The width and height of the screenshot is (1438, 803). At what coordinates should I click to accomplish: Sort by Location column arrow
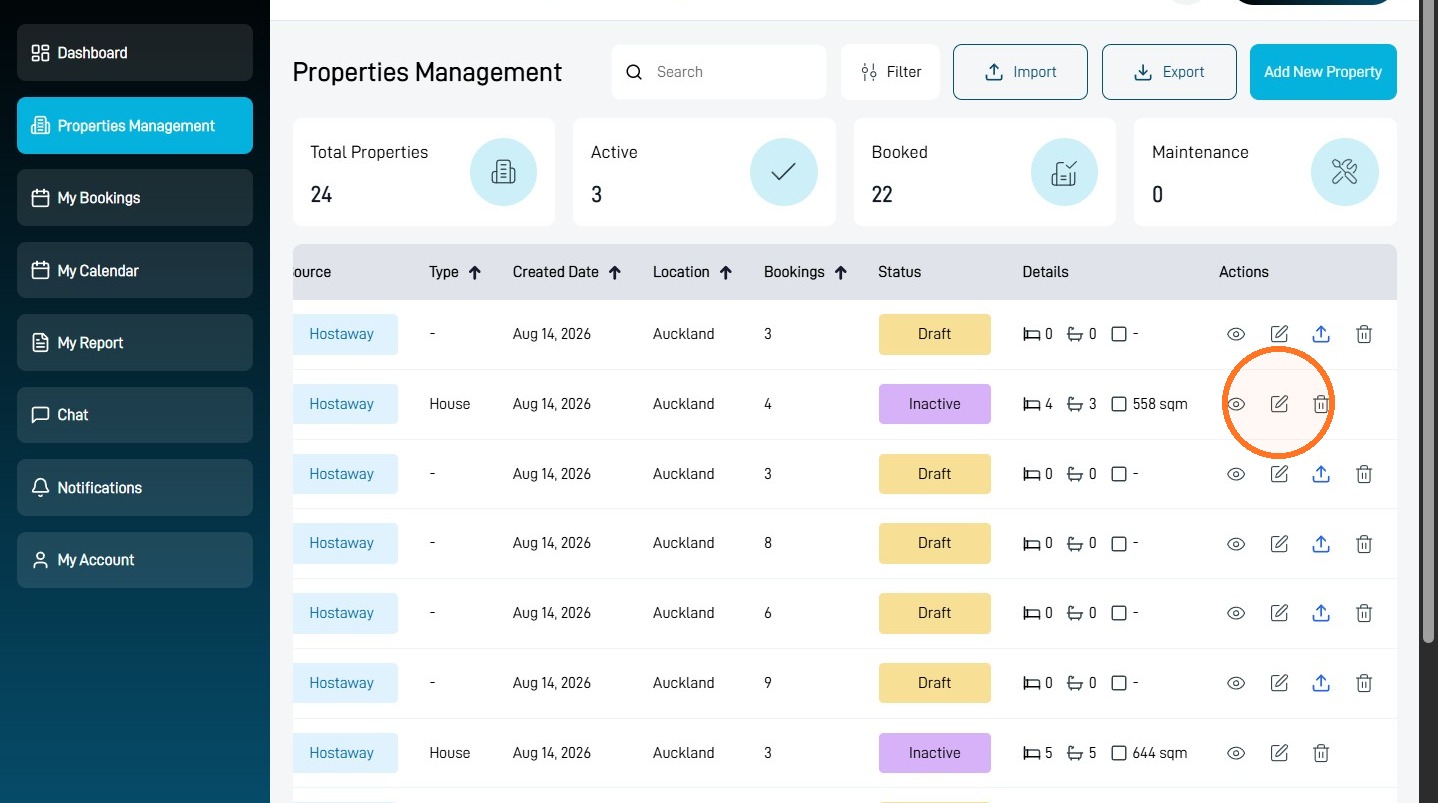(x=726, y=272)
